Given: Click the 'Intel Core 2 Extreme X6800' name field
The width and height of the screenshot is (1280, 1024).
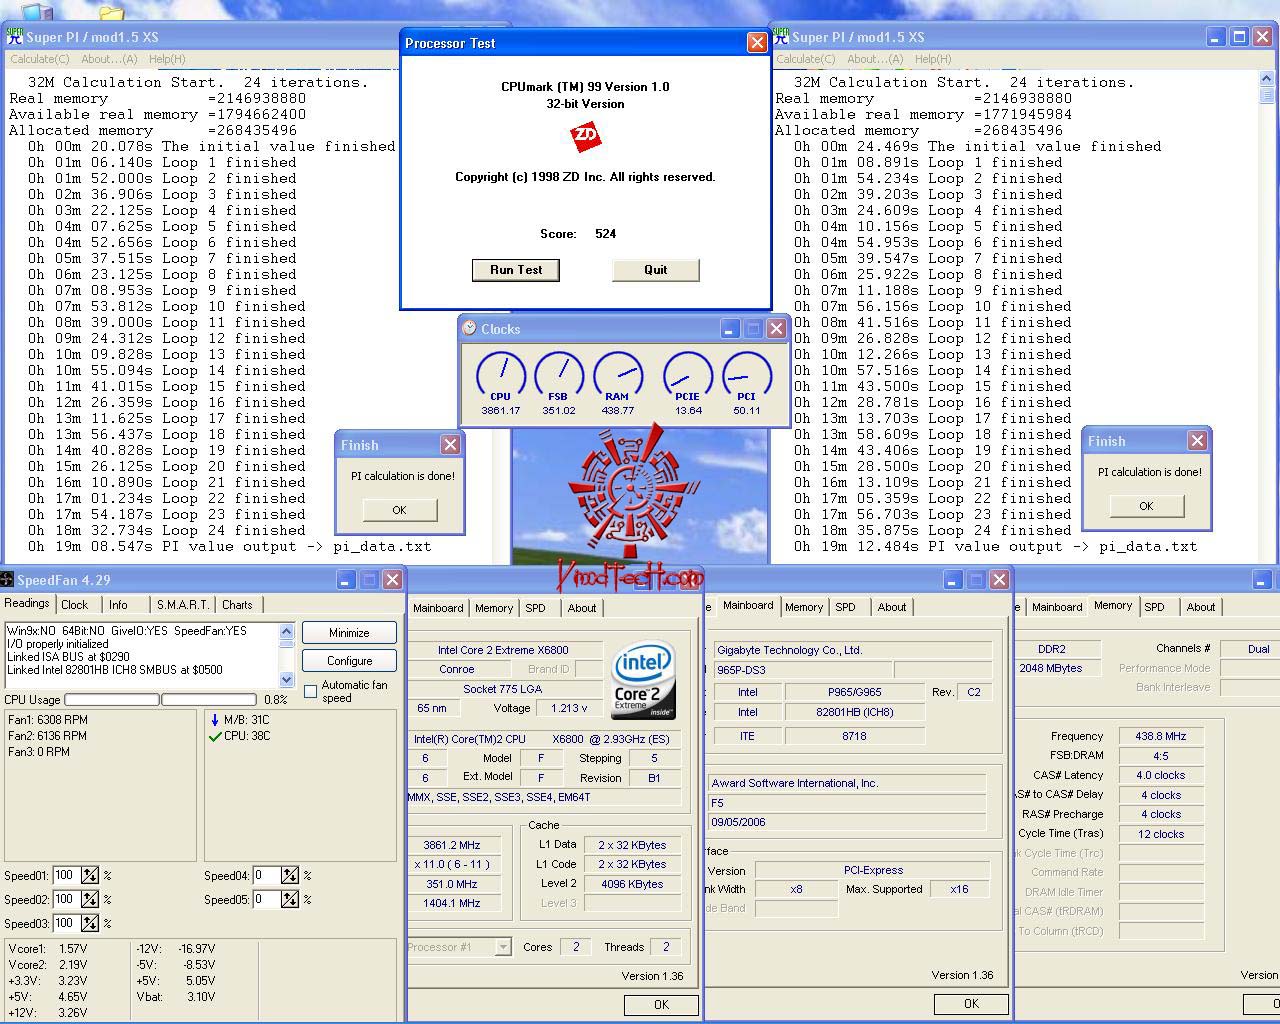Looking at the screenshot, I should click(x=504, y=650).
